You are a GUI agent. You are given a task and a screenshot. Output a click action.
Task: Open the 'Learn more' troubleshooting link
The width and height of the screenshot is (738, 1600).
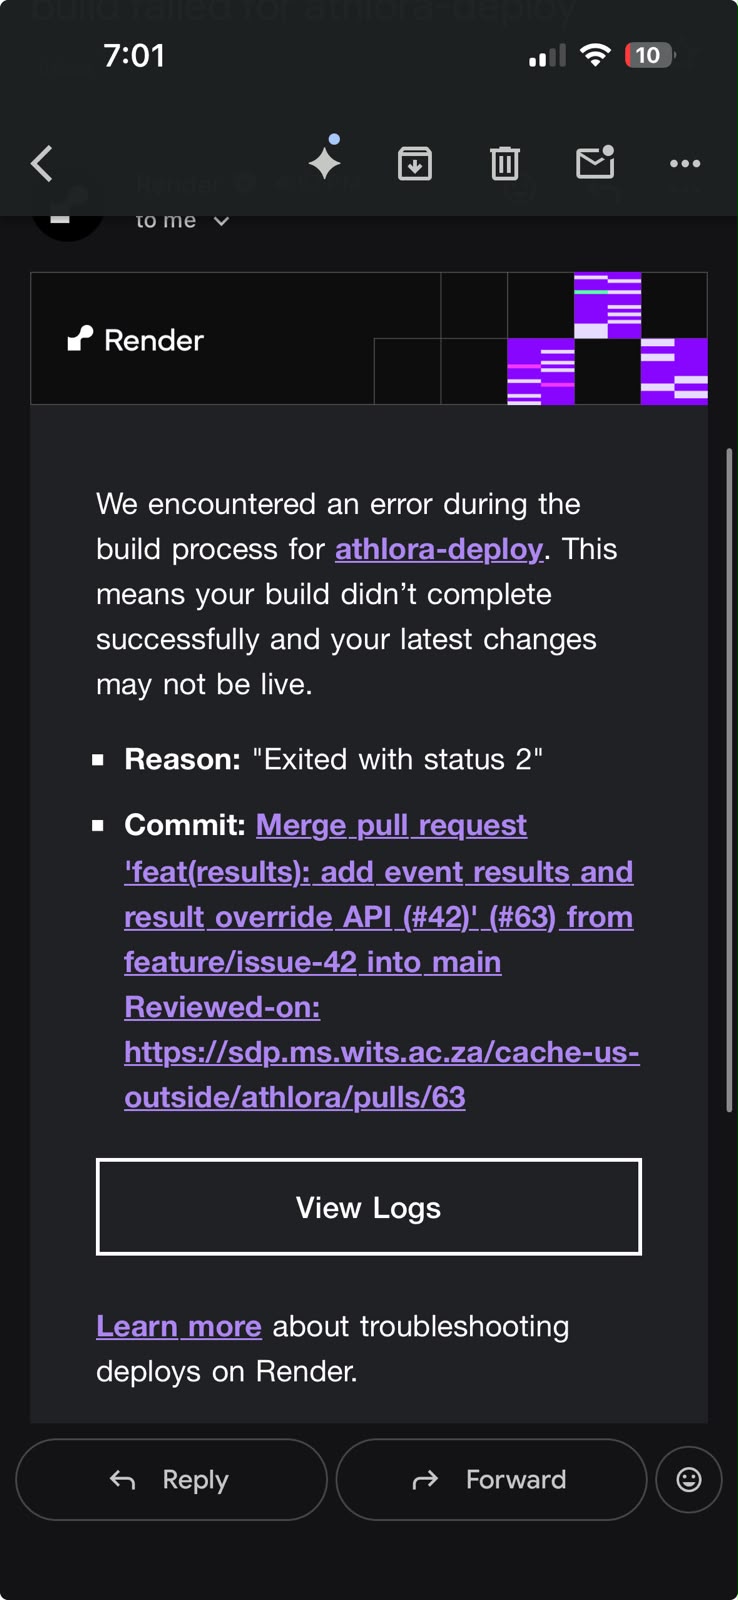click(179, 1326)
